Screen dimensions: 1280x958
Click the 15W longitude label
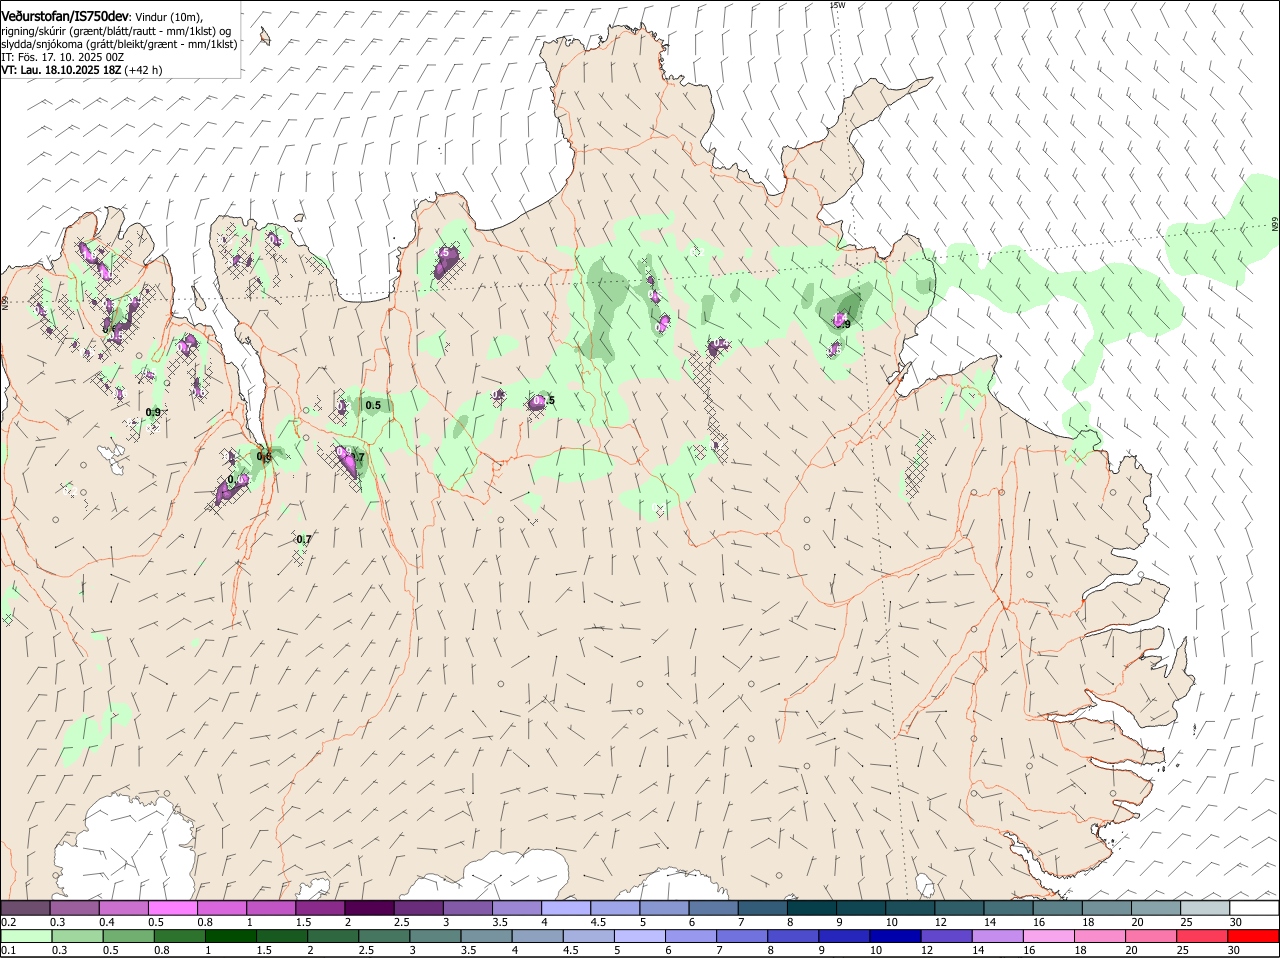(838, 5)
